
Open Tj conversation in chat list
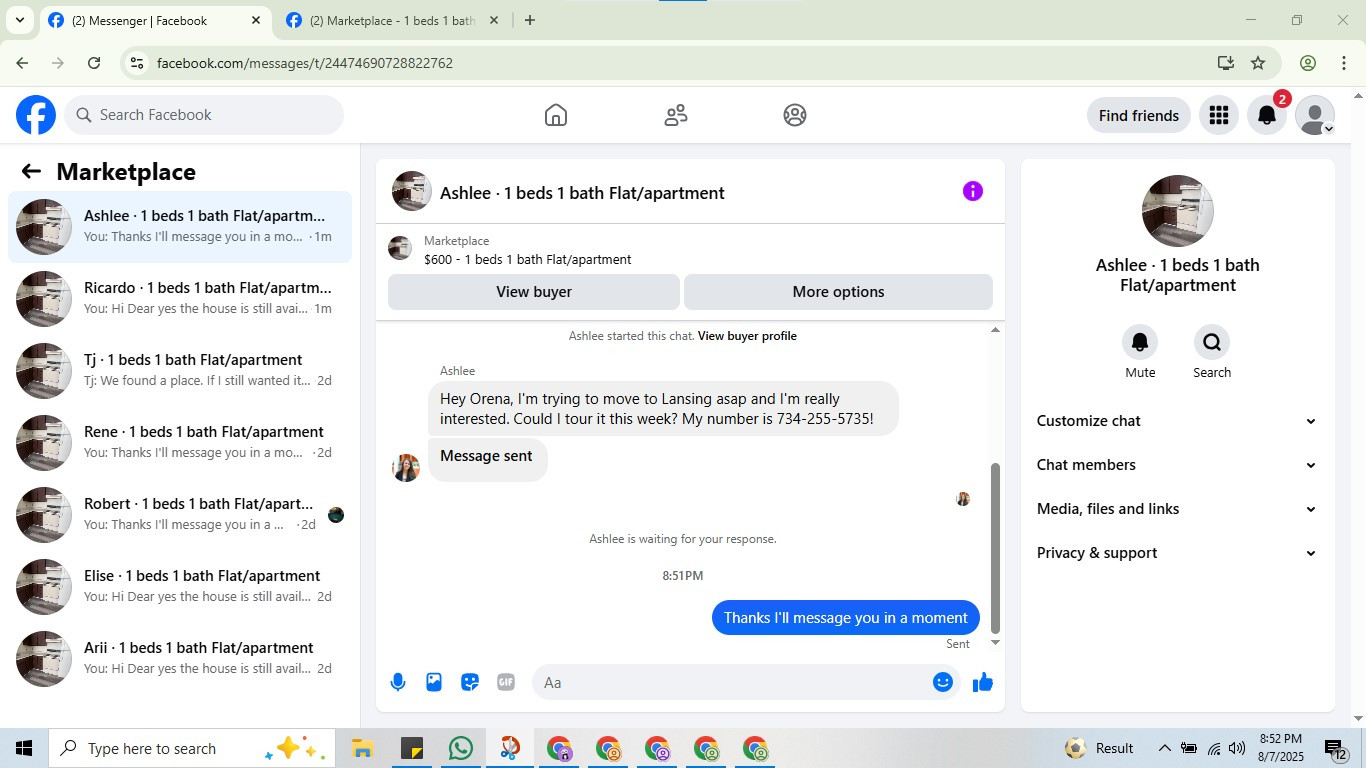180,371
